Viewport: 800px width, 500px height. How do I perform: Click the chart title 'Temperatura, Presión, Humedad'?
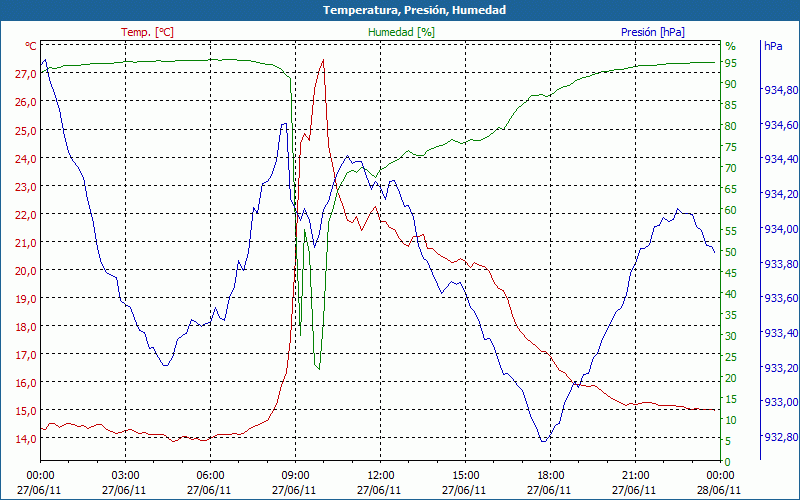click(414, 10)
